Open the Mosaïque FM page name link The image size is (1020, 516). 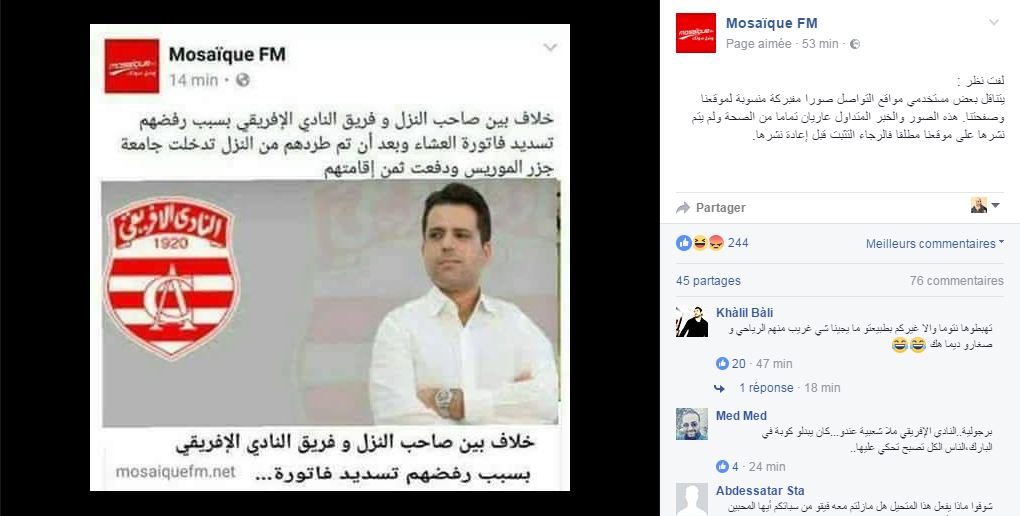coord(772,23)
